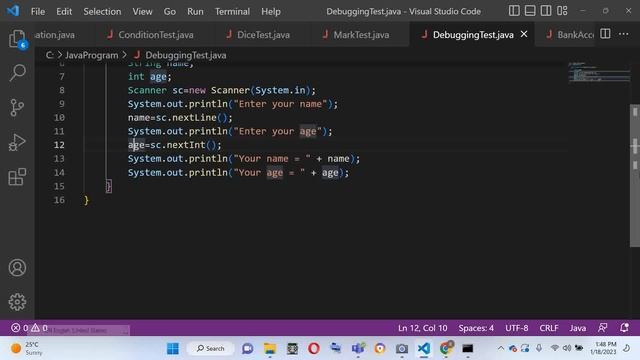Open File Explorer from taskbar
Image resolution: width=640 pixels, height=360 pixels.
coord(270,349)
